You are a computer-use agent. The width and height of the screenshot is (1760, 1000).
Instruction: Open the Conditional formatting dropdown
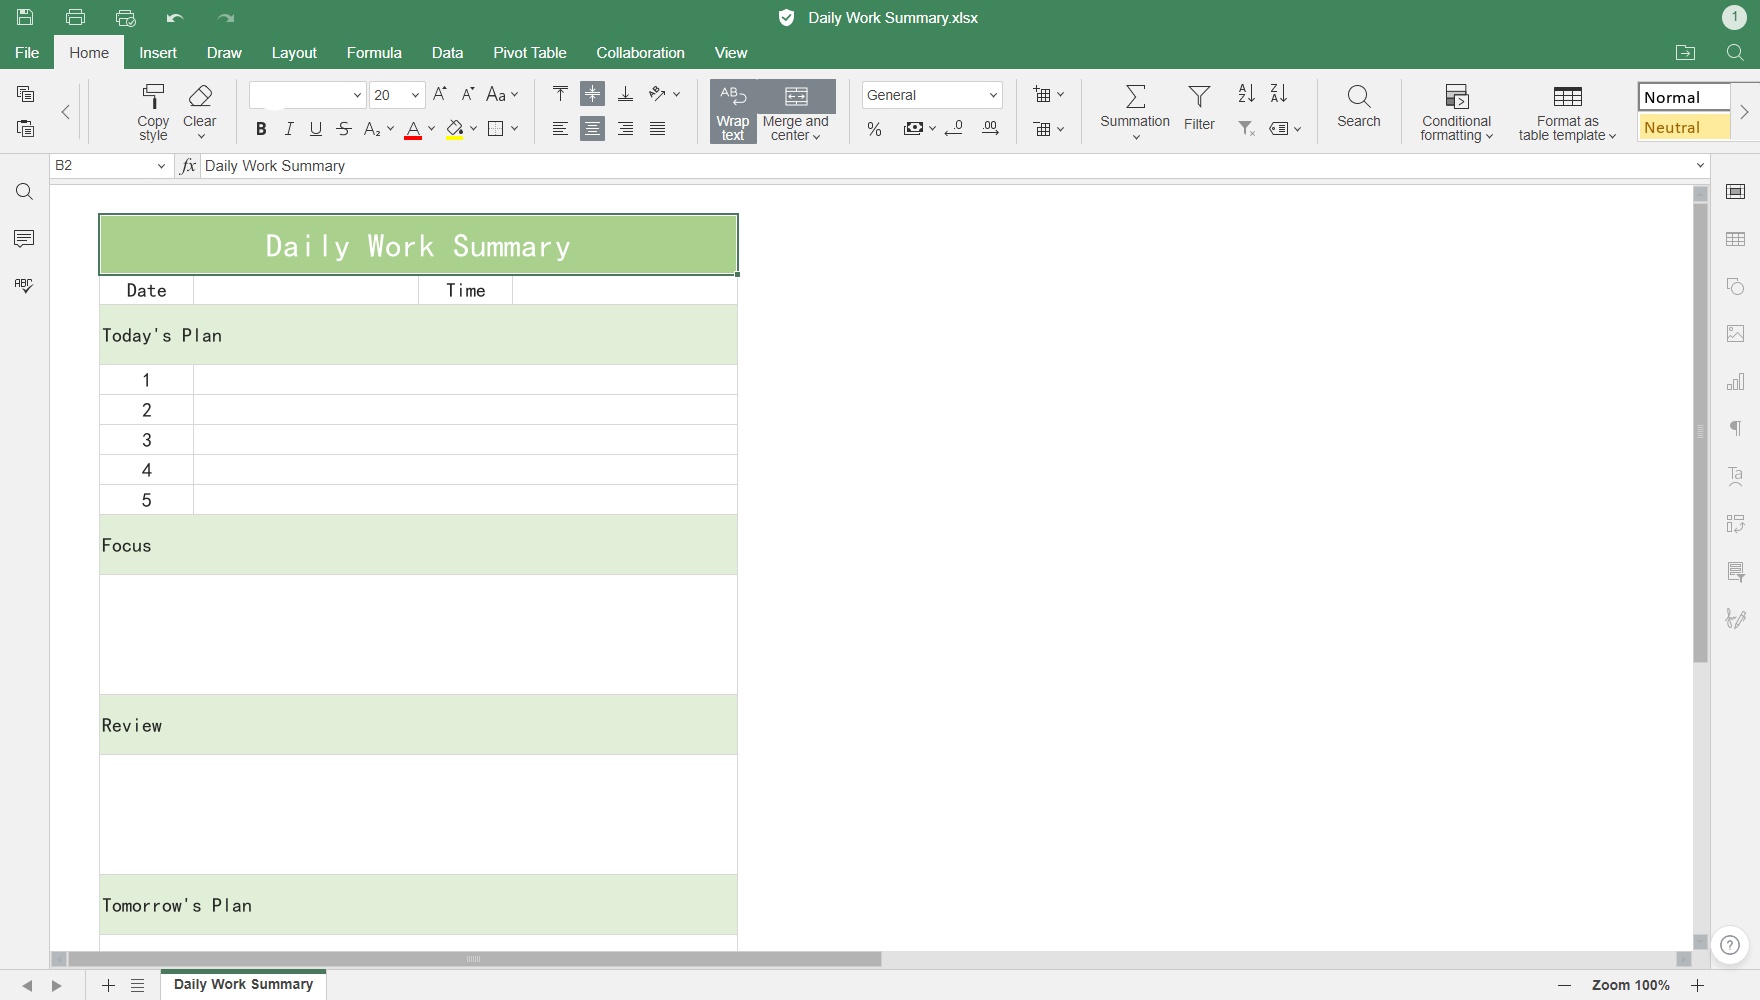point(1456,111)
